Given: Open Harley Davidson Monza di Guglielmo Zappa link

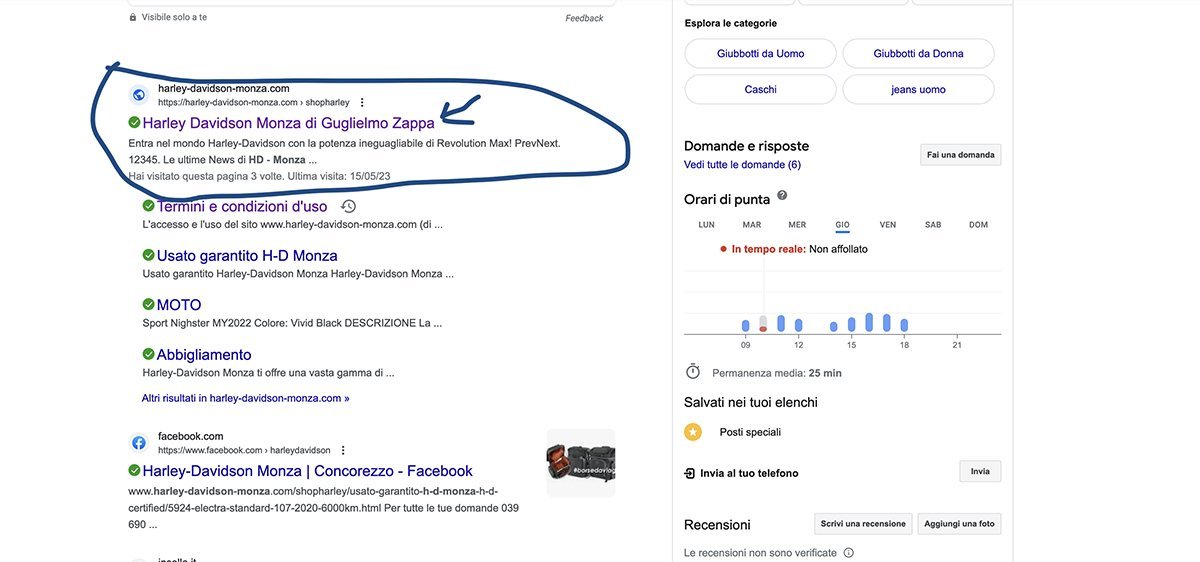Looking at the screenshot, I should (288, 123).
